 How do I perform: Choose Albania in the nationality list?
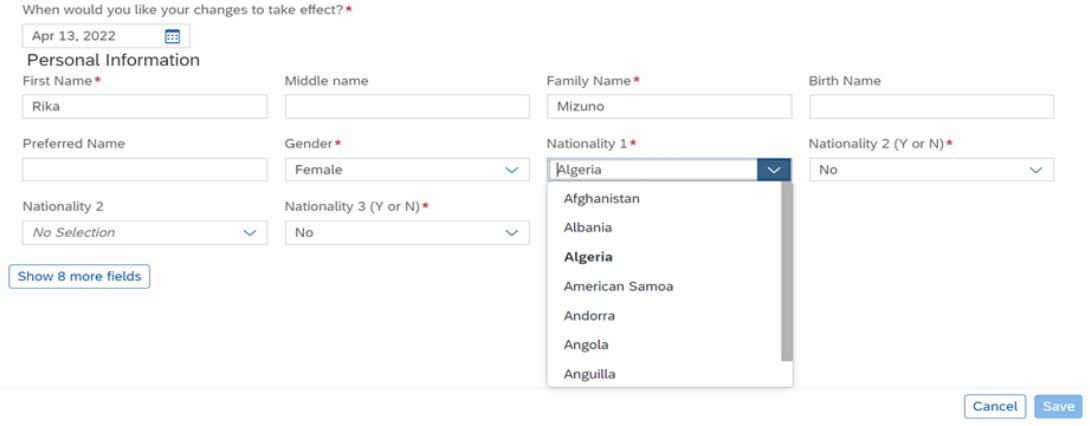tap(587, 228)
